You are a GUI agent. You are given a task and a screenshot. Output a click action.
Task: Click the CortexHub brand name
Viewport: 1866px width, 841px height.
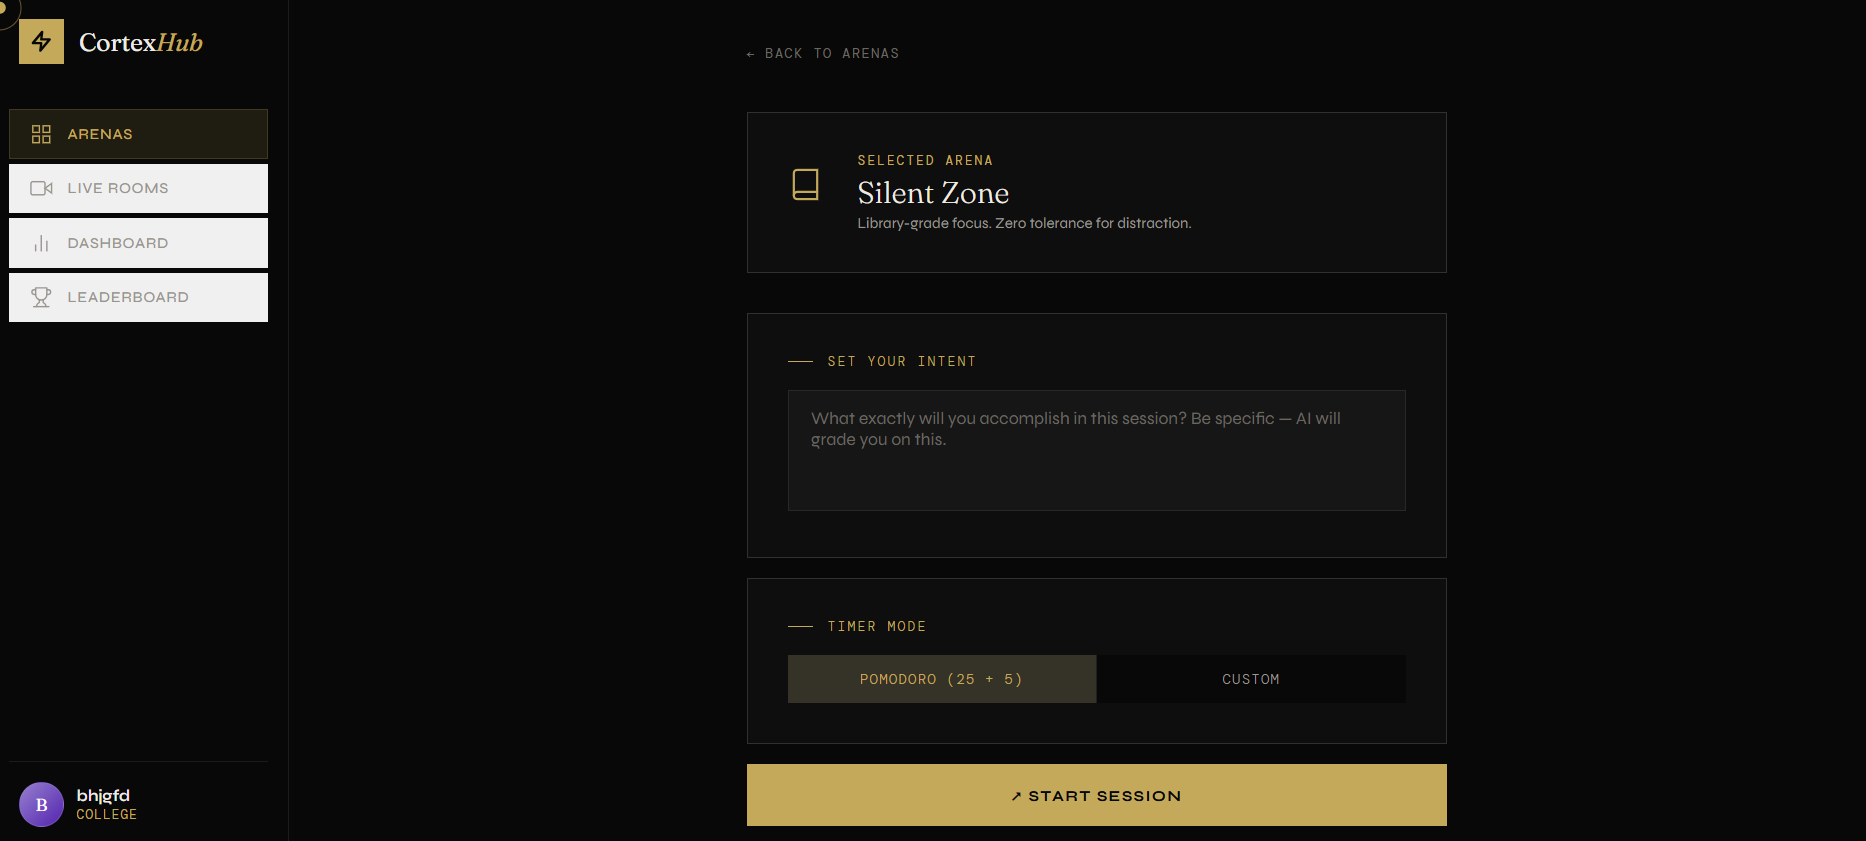[141, 42]
